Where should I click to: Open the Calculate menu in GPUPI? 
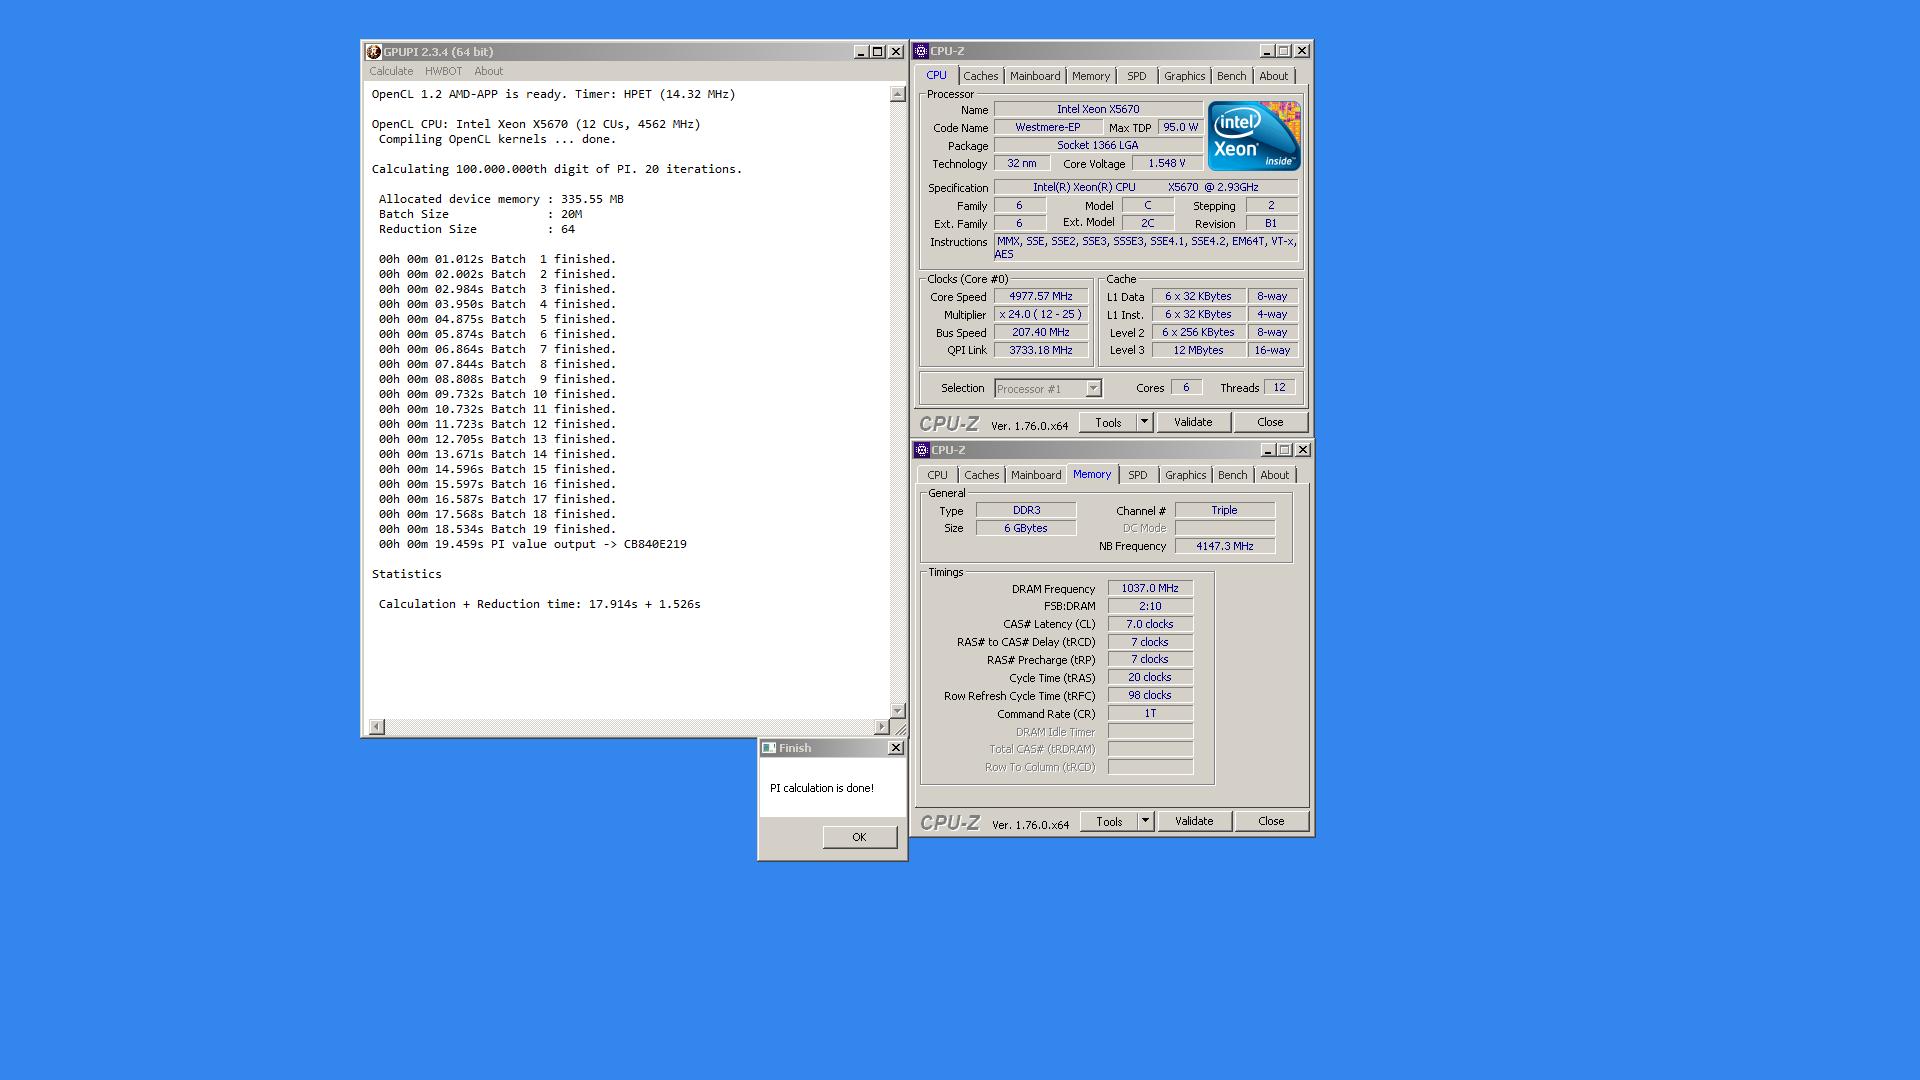[x=391, y=71]
